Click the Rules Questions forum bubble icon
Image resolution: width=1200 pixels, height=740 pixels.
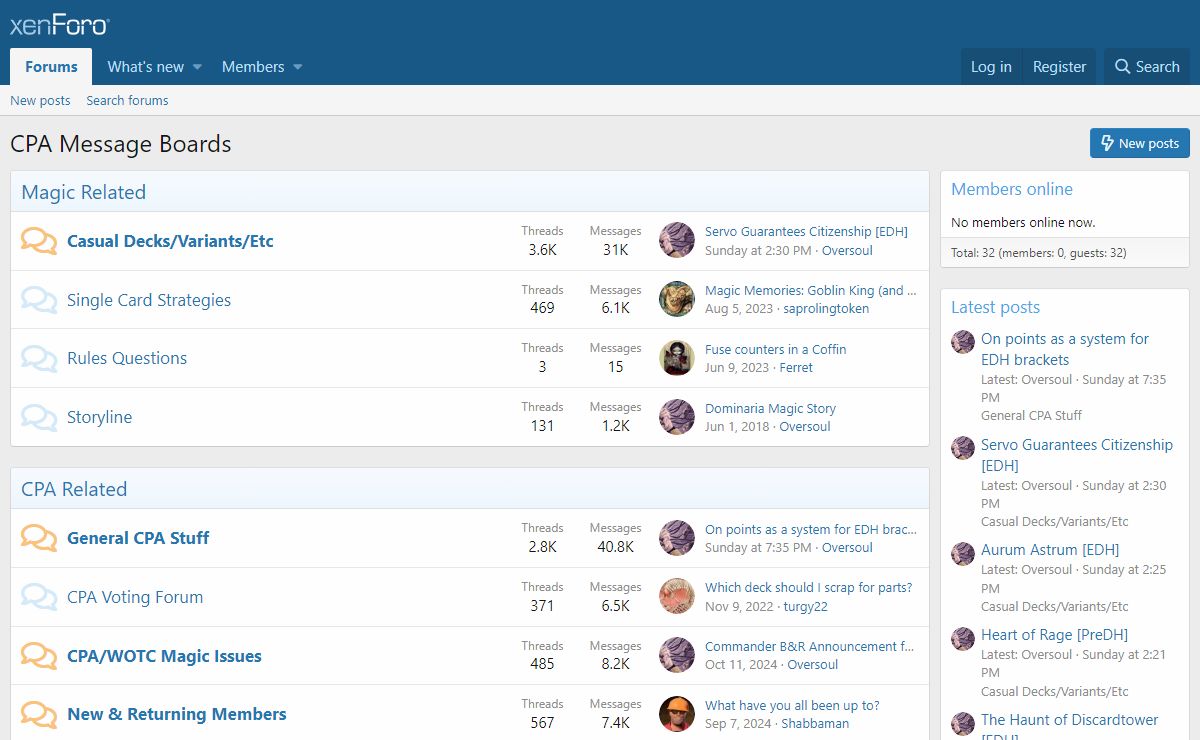tap(39, 358)
